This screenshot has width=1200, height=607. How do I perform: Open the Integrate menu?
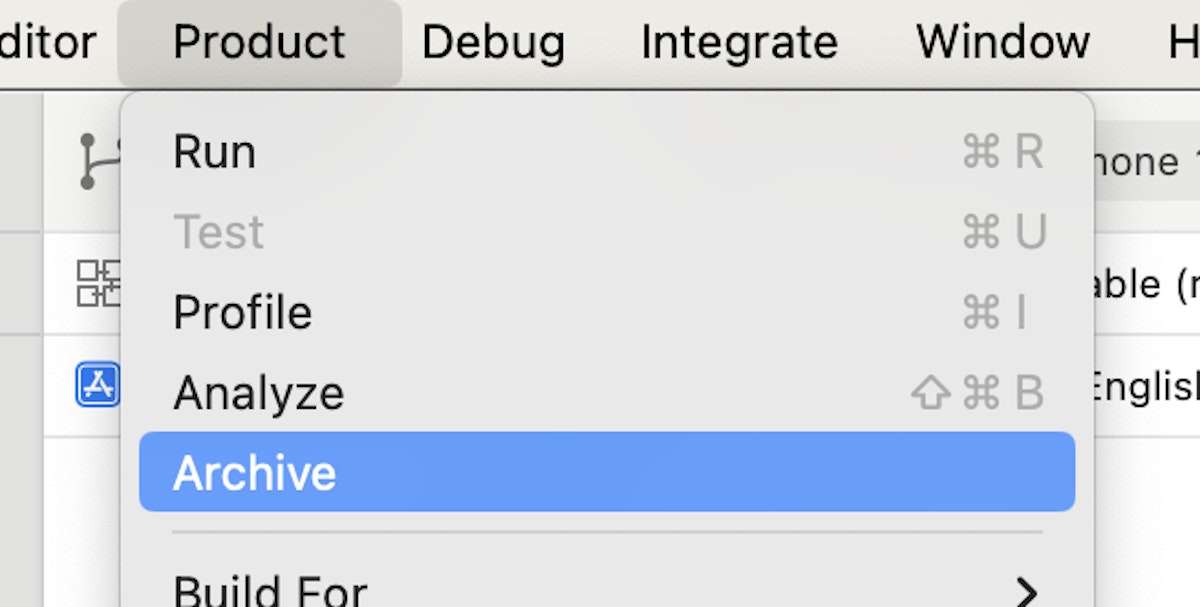coord(739,43)
